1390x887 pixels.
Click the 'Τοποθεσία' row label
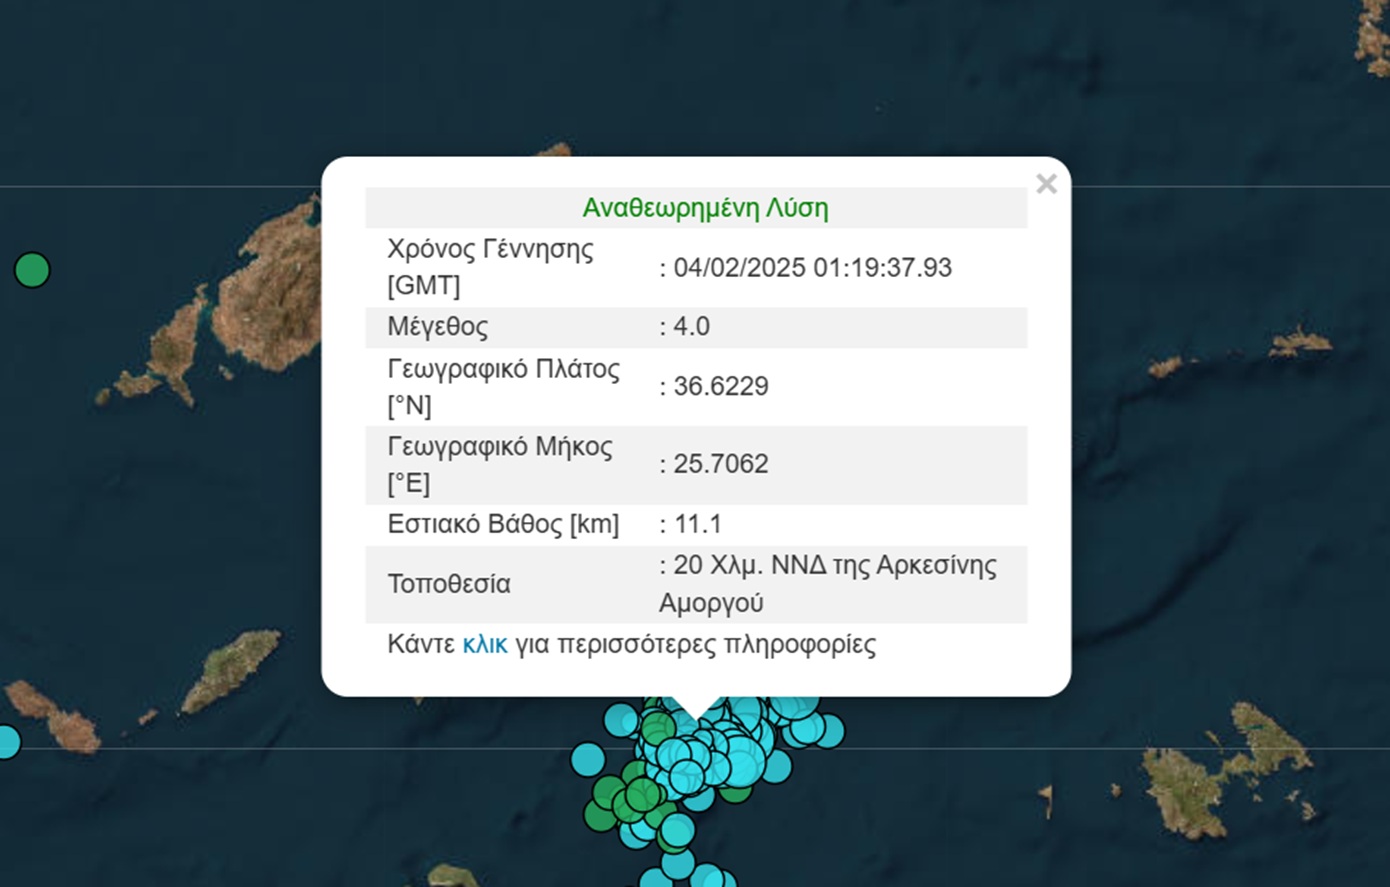point(449,584)
